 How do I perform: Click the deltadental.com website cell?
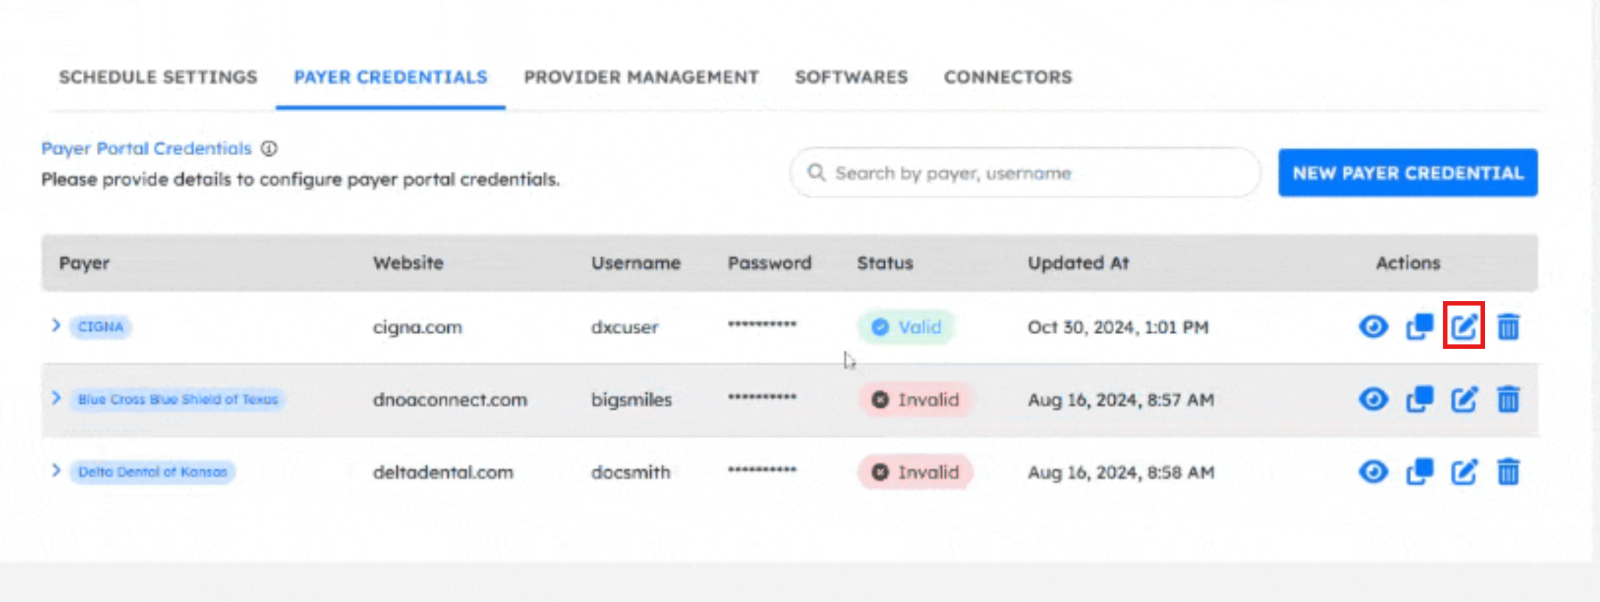[x=443, y=472]
